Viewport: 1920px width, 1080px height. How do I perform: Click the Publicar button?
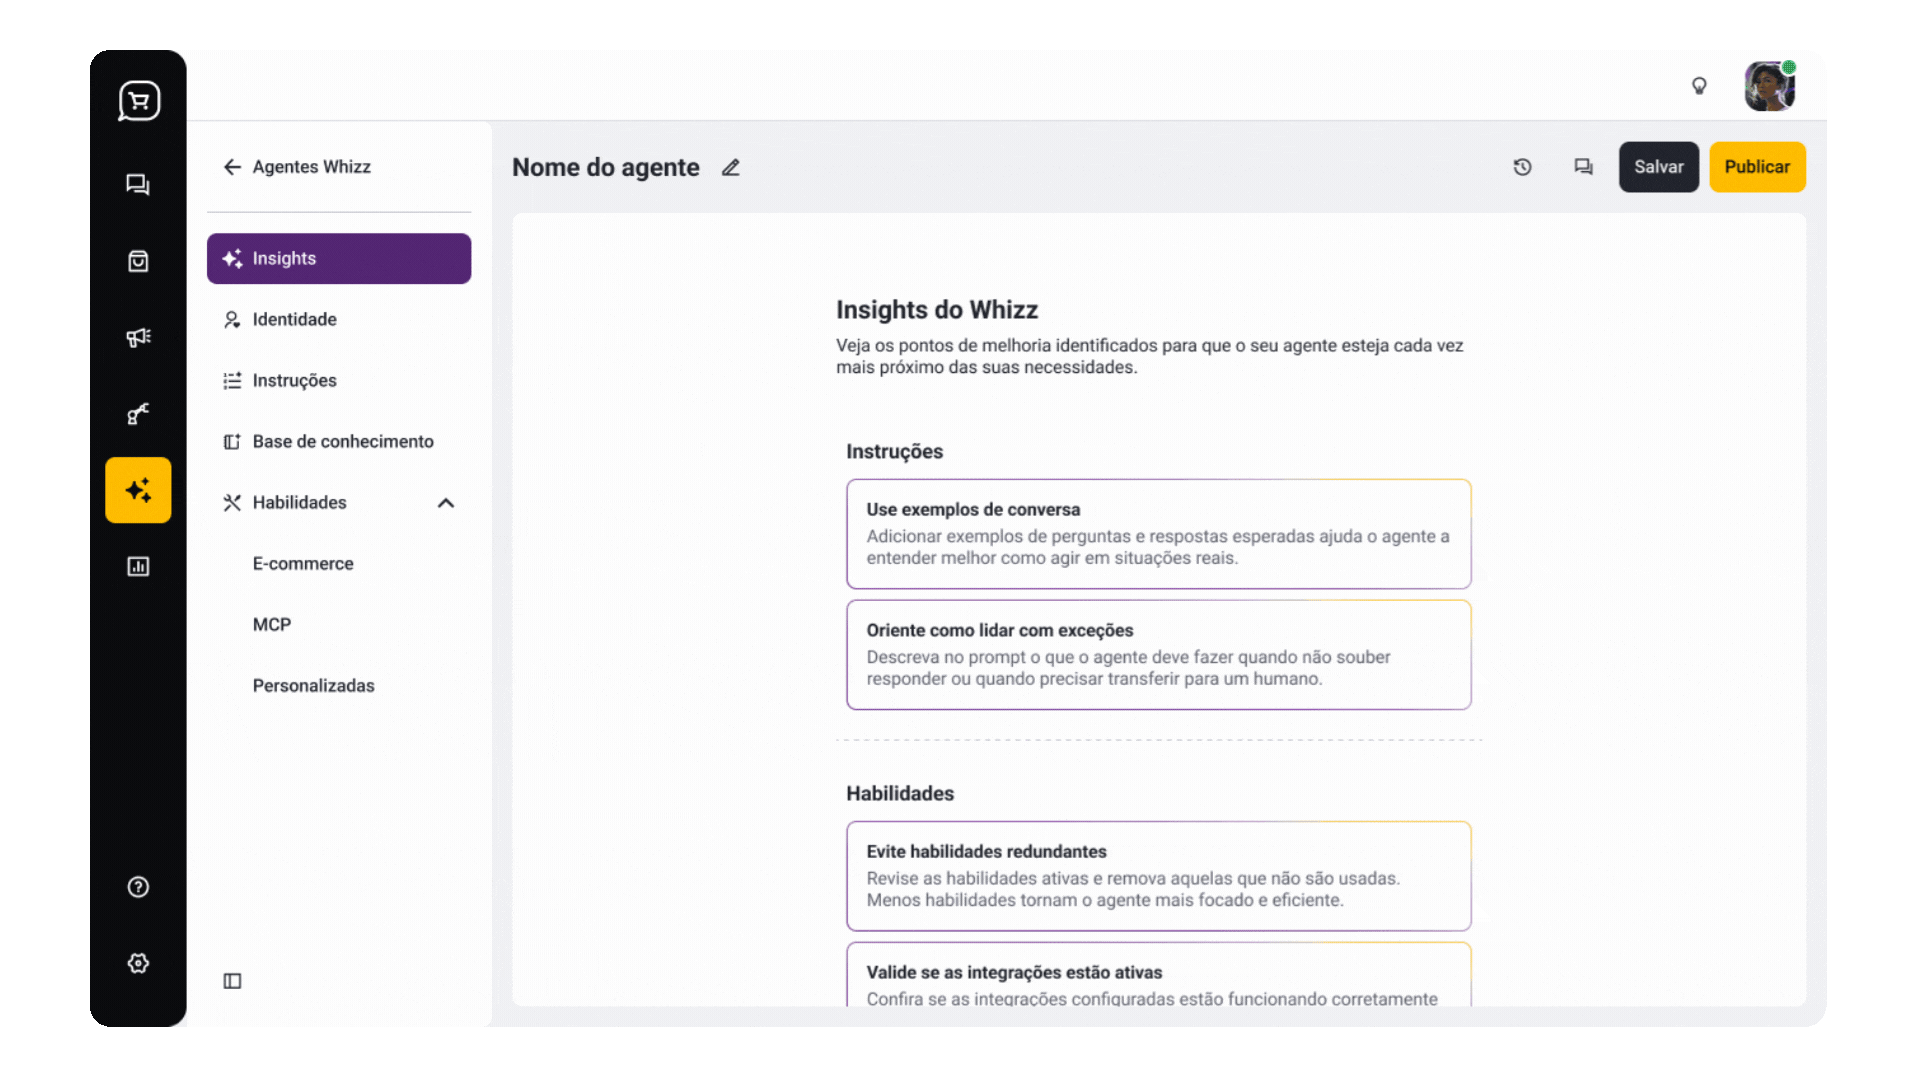tap(1757, 167)
